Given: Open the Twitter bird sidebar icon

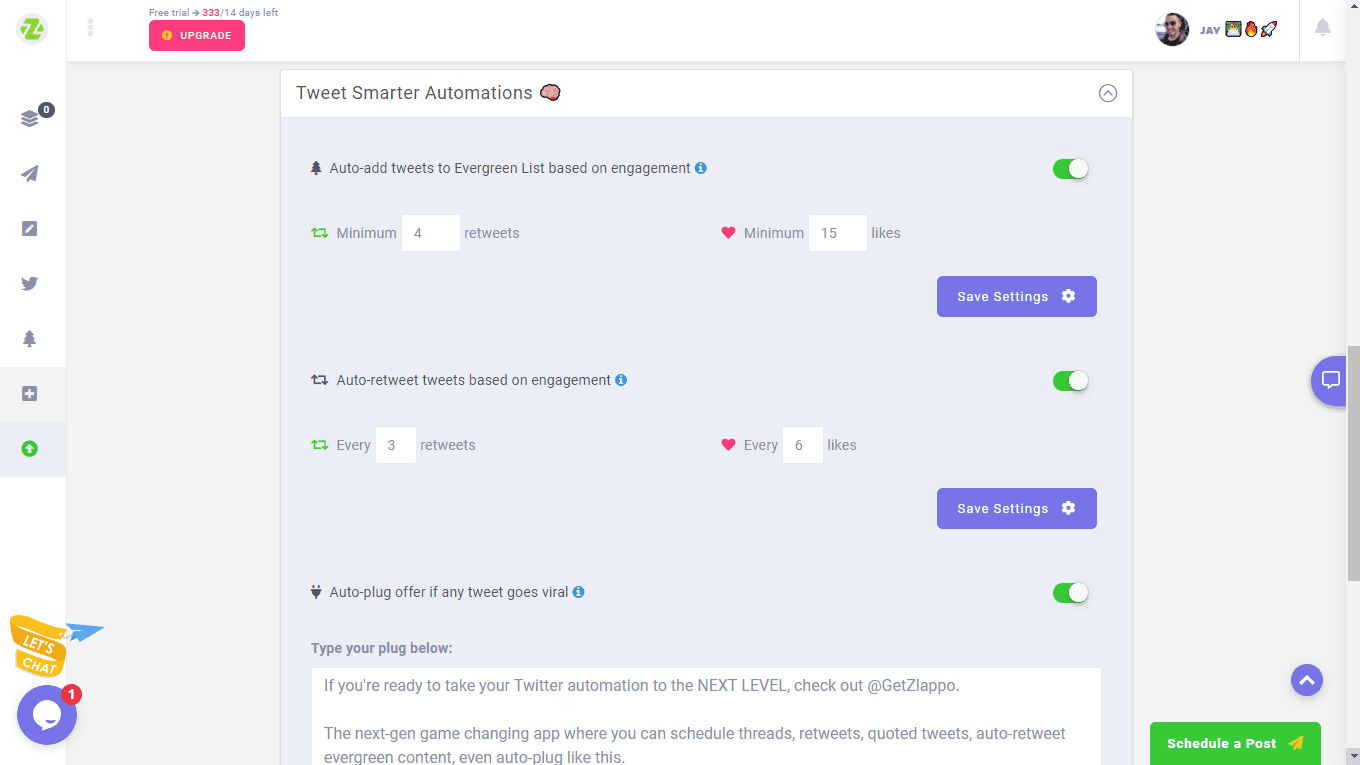Looking at the screenshot, I should [x=30, y=284].
